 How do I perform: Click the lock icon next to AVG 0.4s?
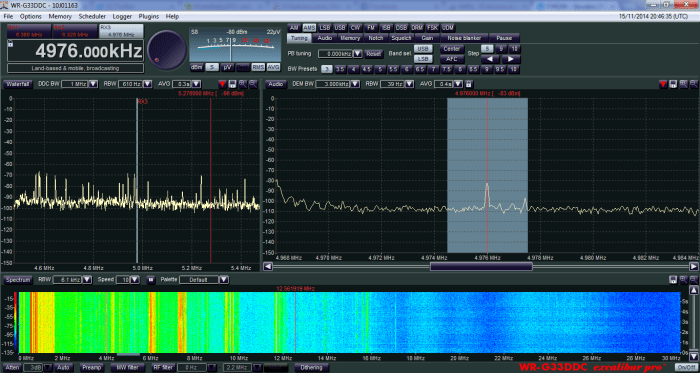coord(468,84)
